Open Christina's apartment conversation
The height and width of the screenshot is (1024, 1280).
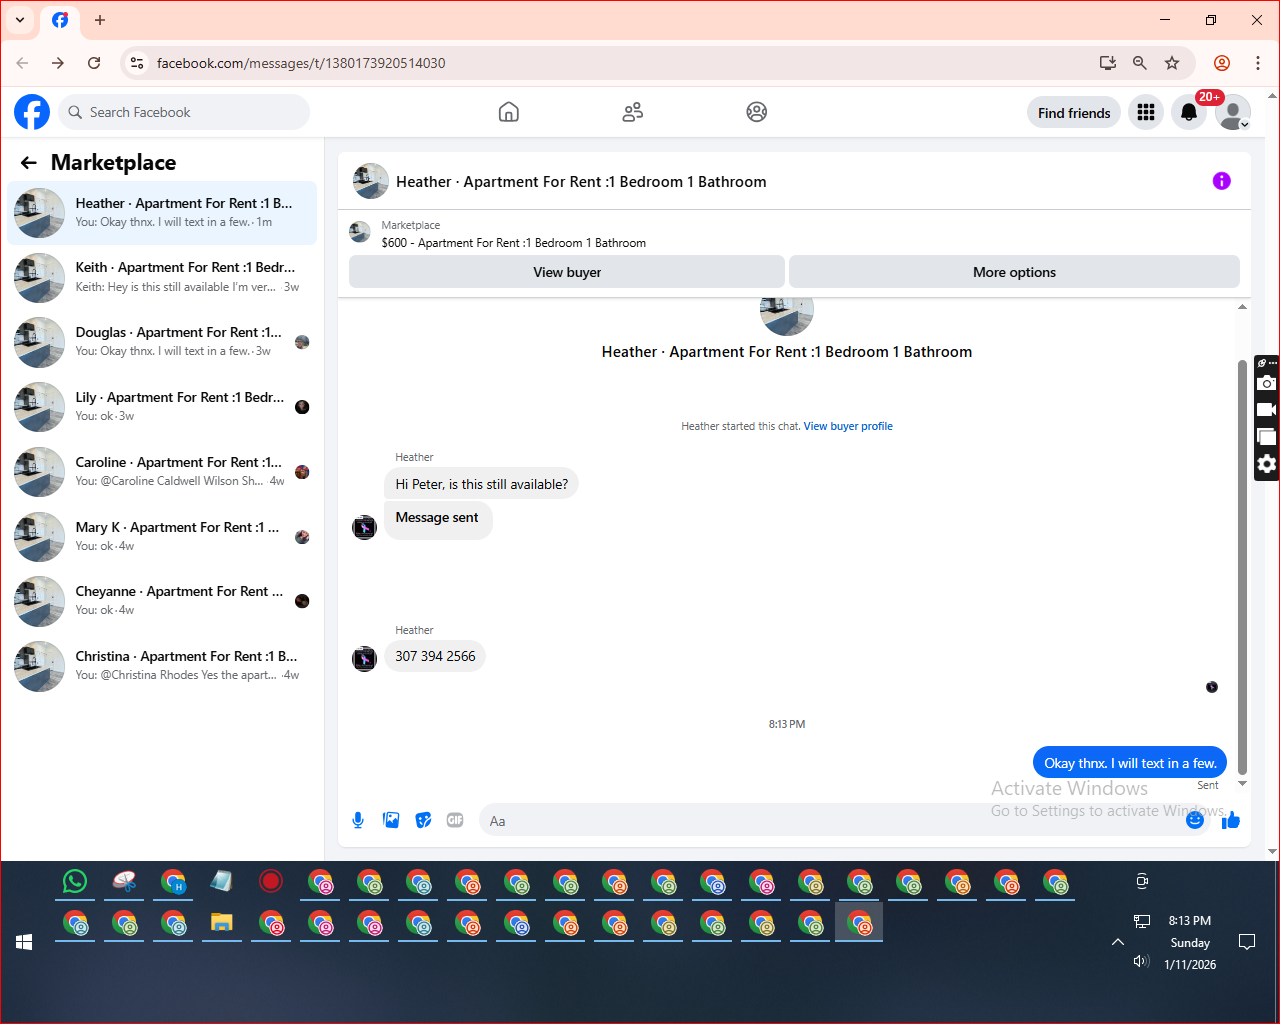tap(162, 666)
